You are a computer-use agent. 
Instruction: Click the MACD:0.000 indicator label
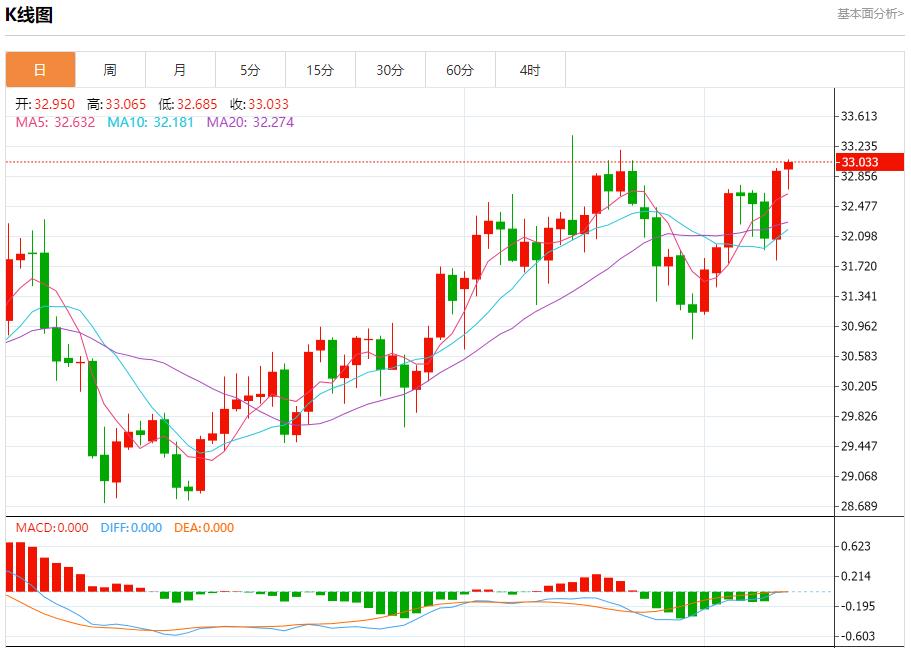coord(51,528)
